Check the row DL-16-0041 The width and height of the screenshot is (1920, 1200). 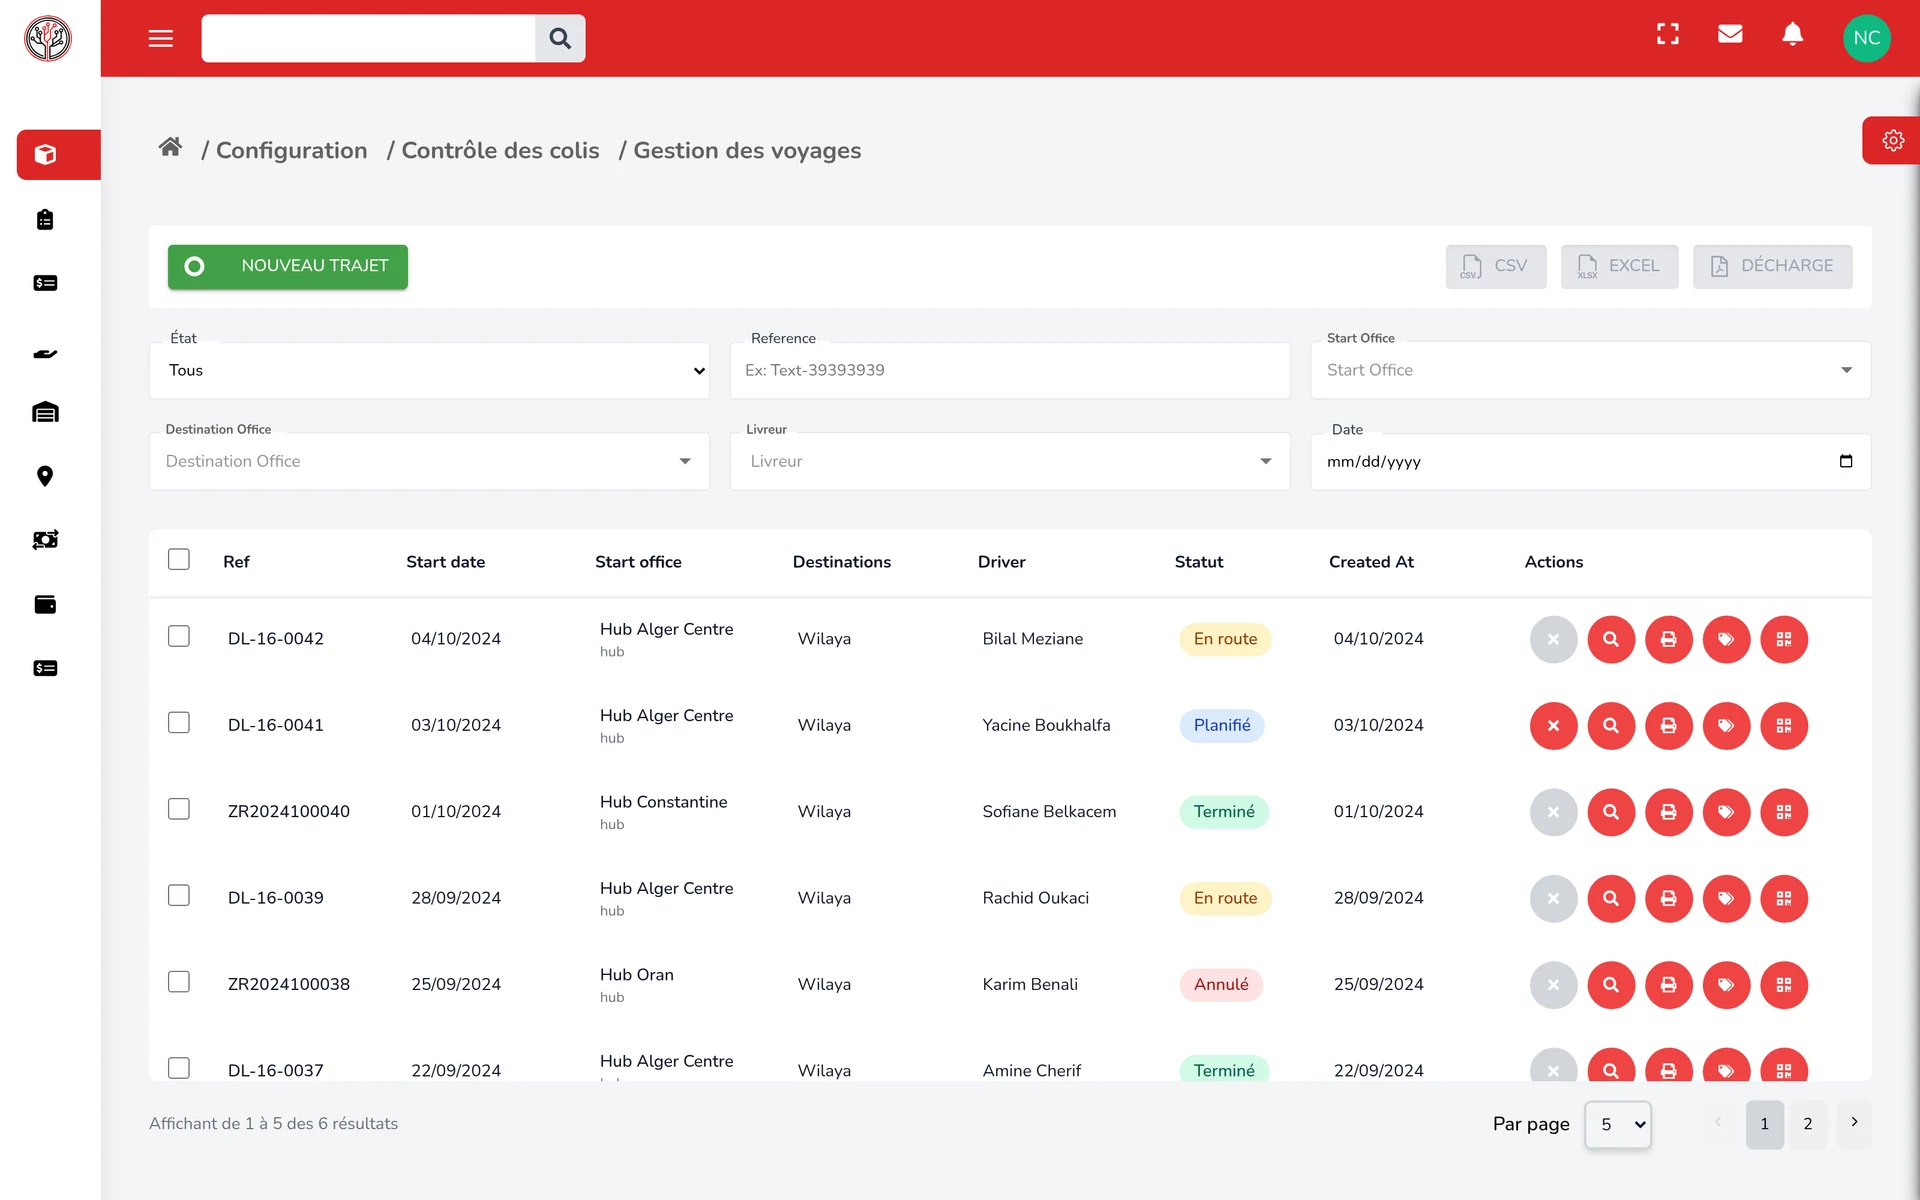(179, 722)
